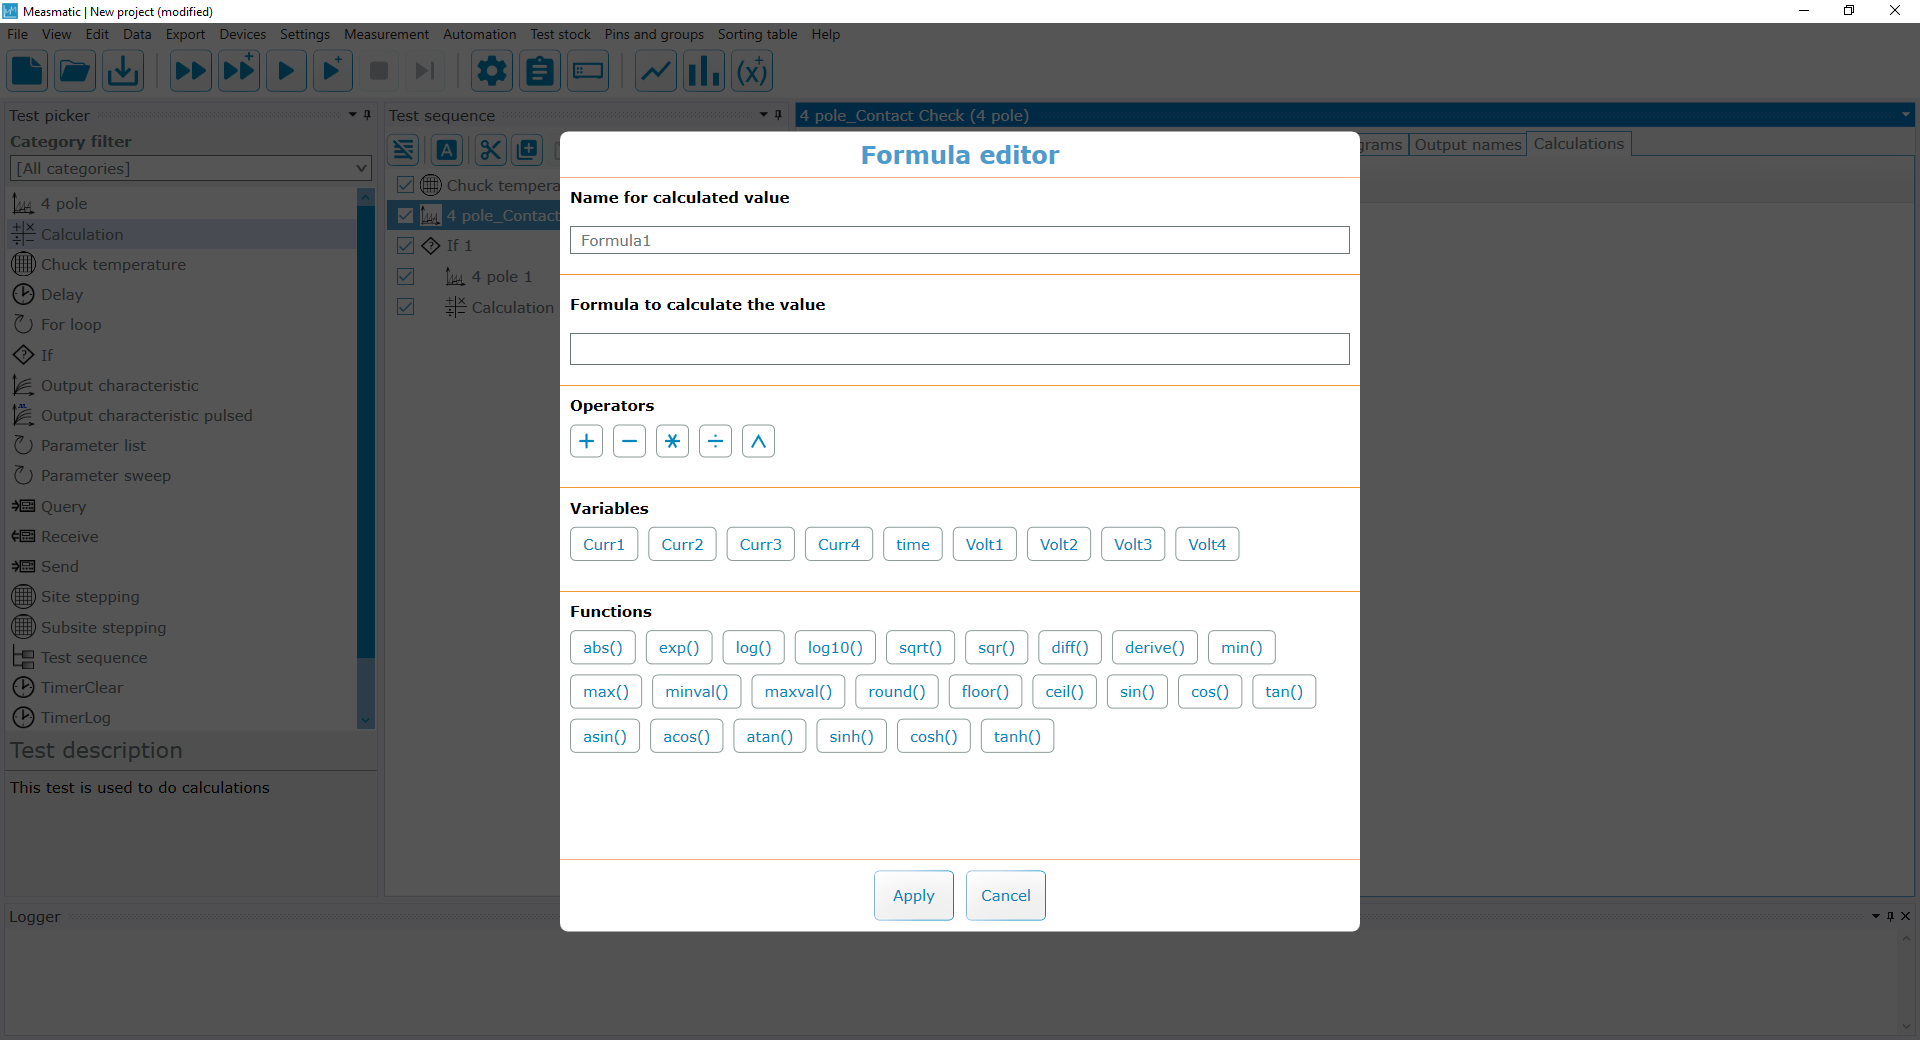Screen dimensions: 1920x1040
Task: Click the New project toolbar icon
Action: coord(27,71)
